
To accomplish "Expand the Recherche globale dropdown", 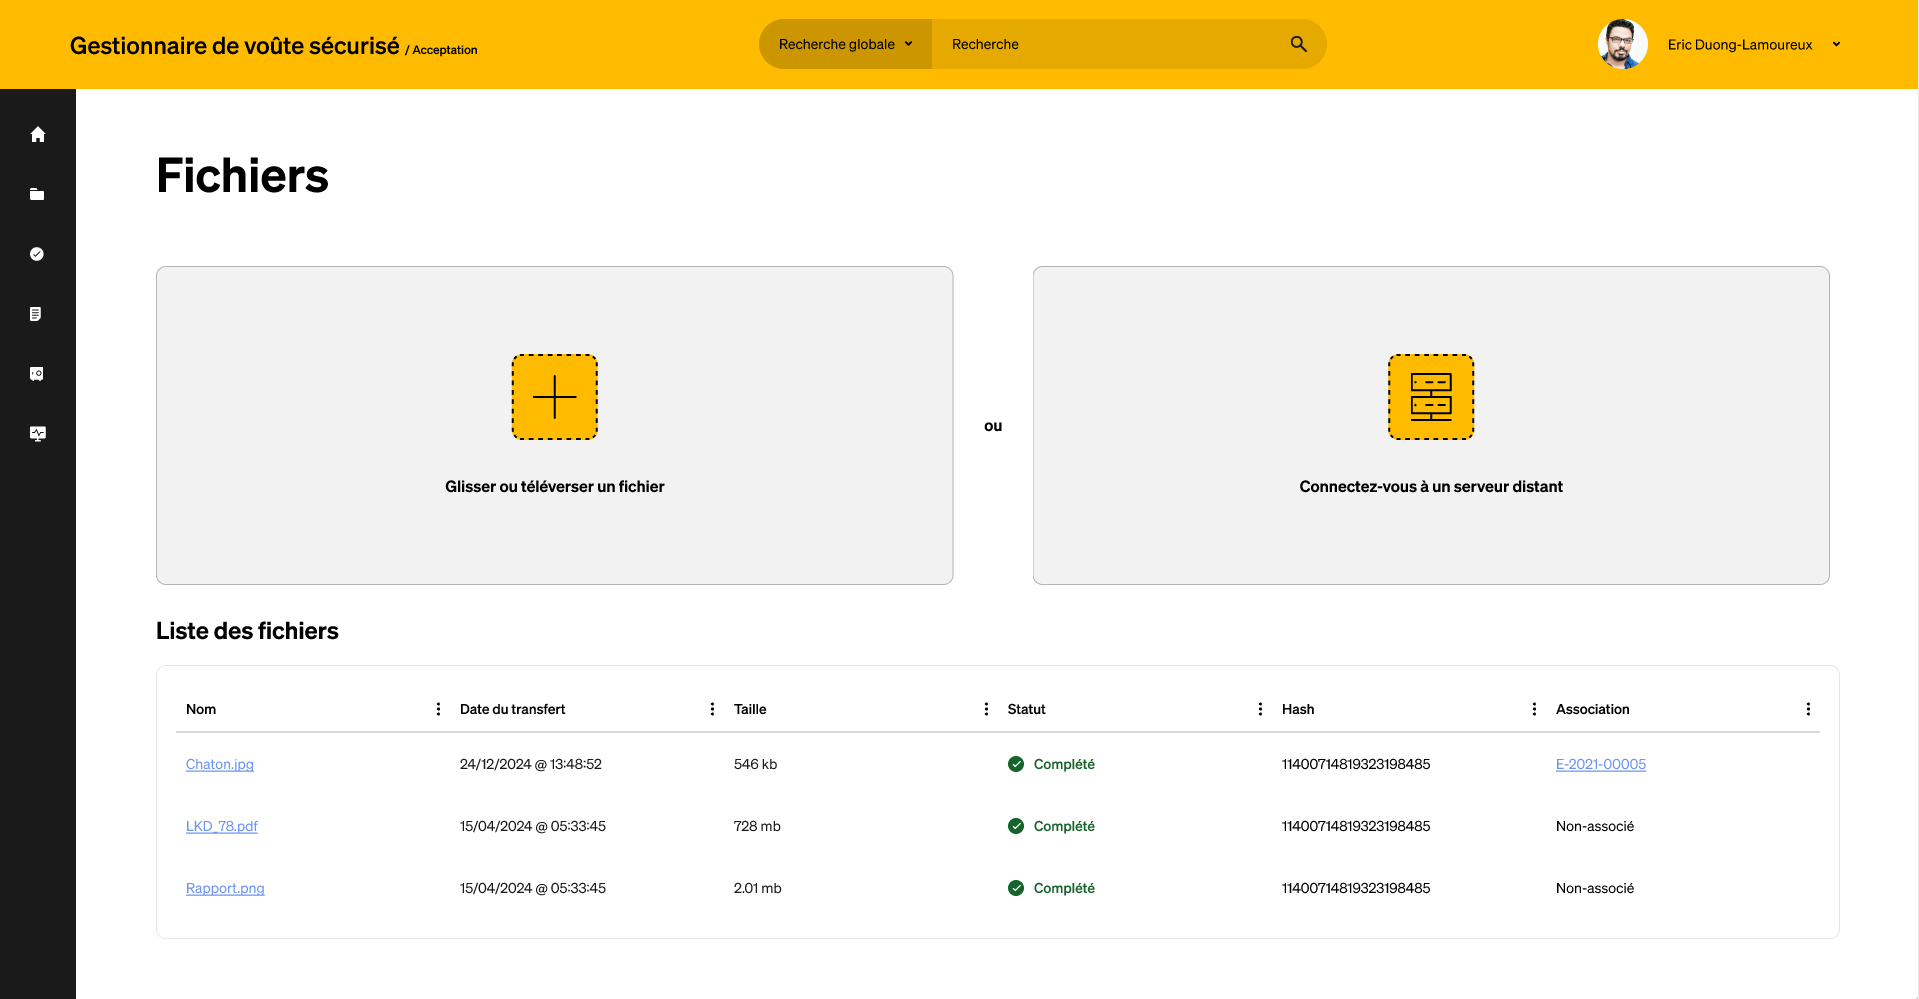I will pyautogui.click(x=845, y=44).
